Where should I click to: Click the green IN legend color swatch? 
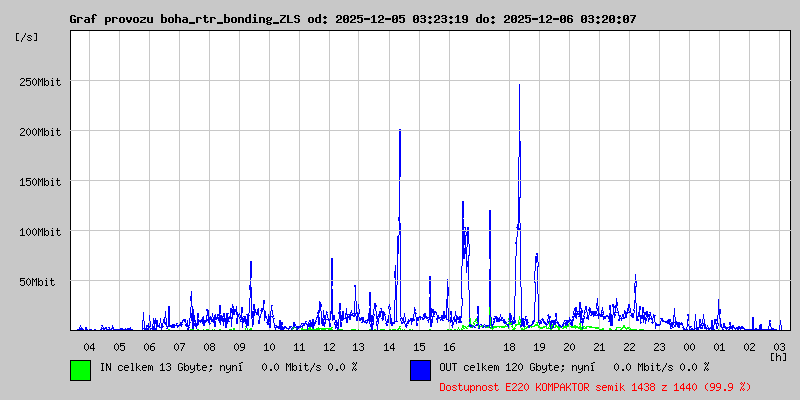pyautogui.click(x=80, y=369)
